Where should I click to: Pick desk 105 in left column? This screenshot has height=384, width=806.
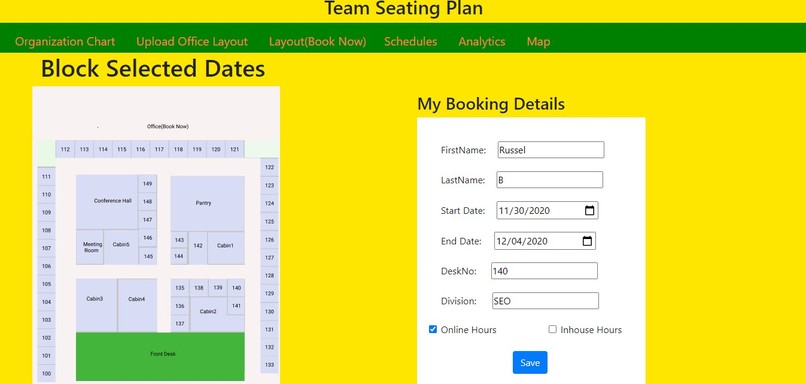[x=46, y=284]
